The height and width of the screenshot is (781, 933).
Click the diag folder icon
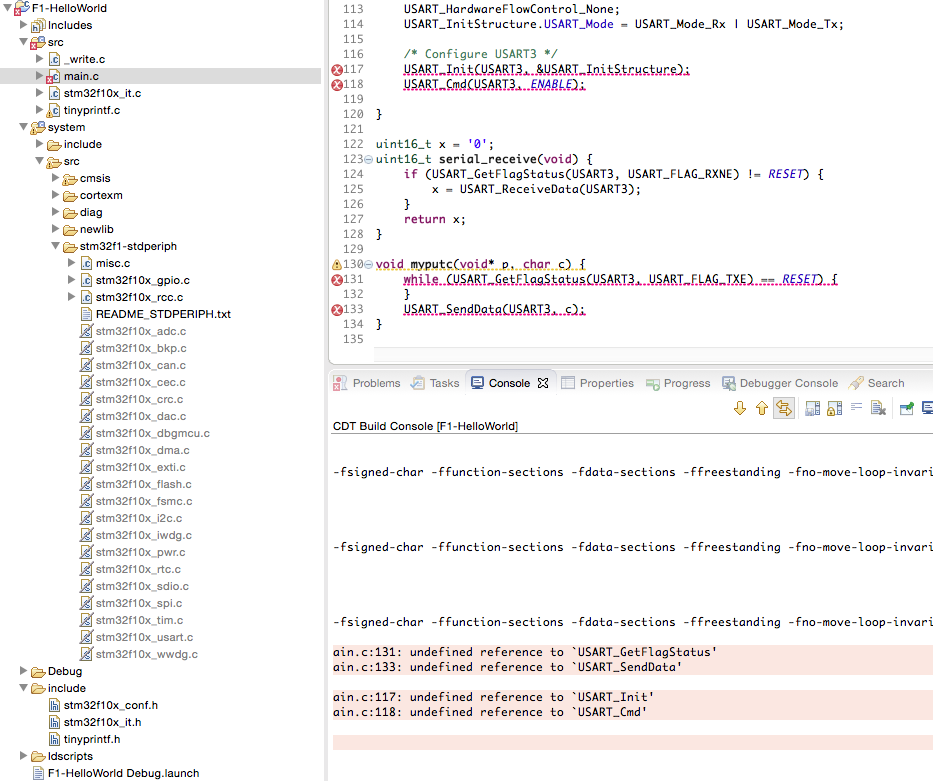(70, 212)
